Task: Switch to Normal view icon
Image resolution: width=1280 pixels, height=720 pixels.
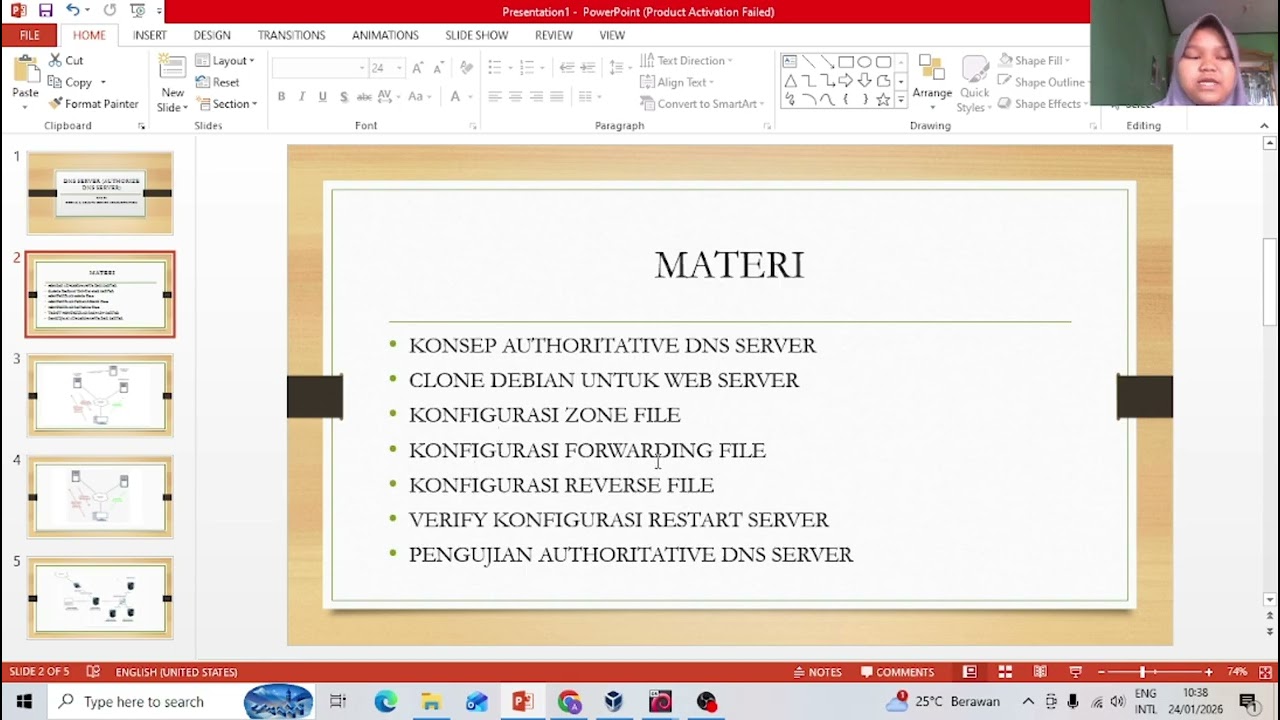Action: pos(970,672)
